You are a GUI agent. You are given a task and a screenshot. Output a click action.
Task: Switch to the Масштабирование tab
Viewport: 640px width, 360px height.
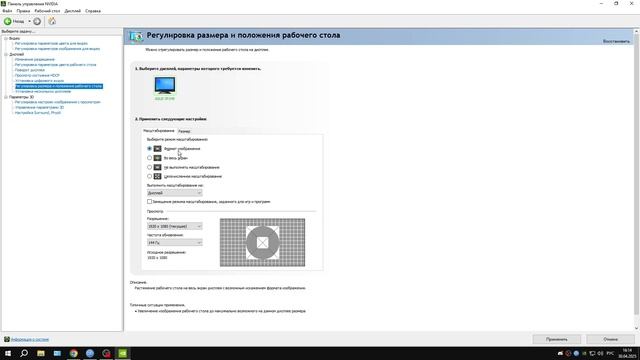click(x=159, y=131)
